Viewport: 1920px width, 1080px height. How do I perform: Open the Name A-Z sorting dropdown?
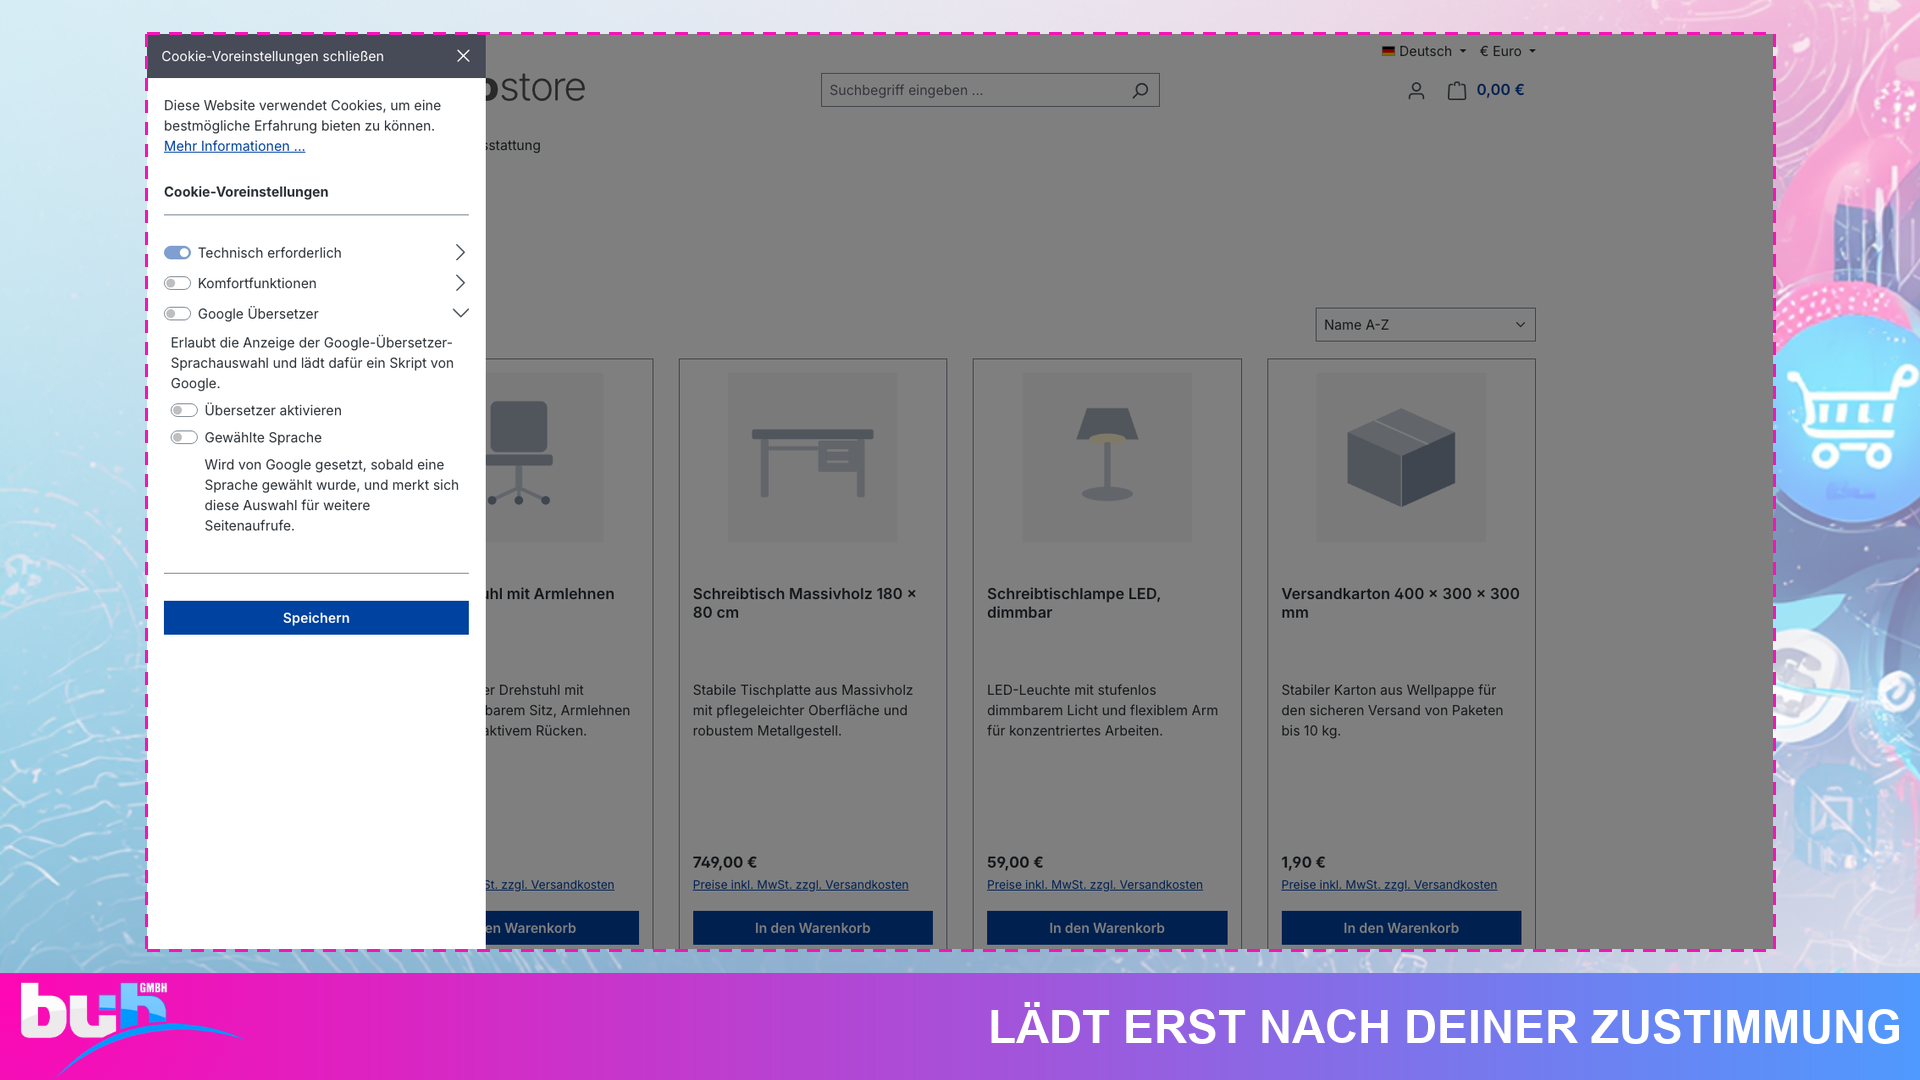coord(1425,325)
